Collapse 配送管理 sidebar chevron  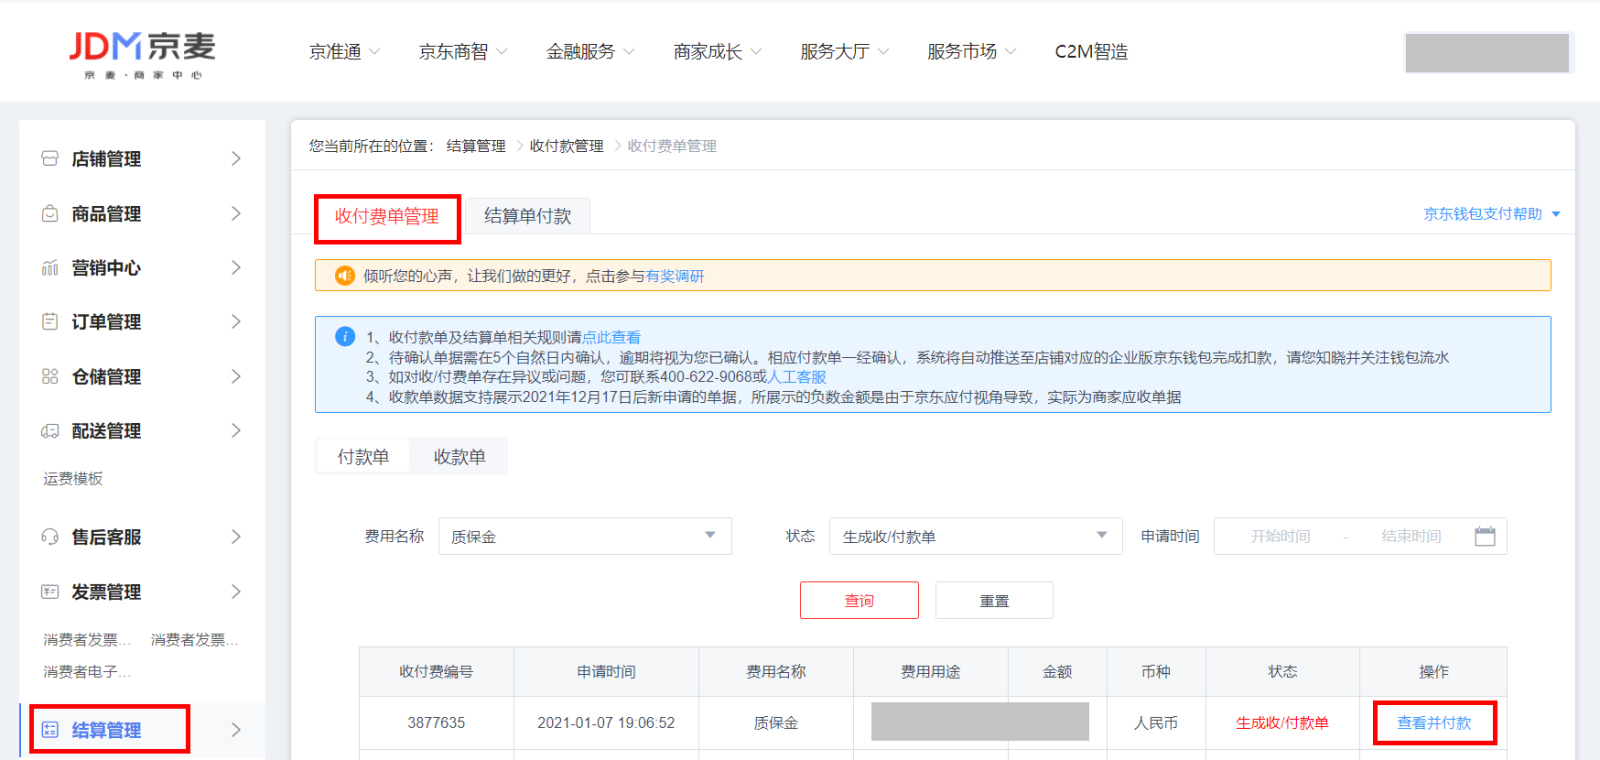click(x=236, y=430)
